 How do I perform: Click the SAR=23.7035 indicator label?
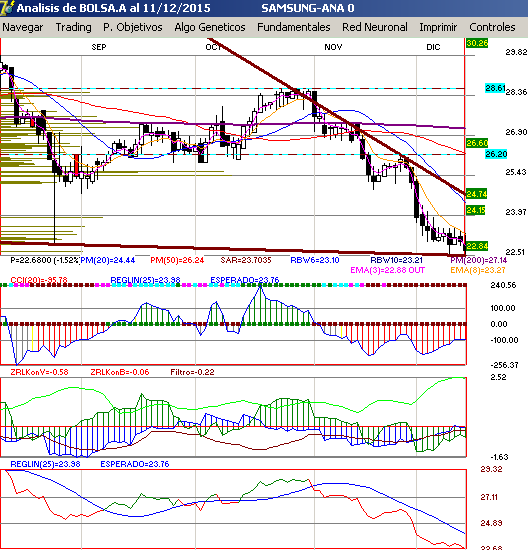(x=246, y=260)
